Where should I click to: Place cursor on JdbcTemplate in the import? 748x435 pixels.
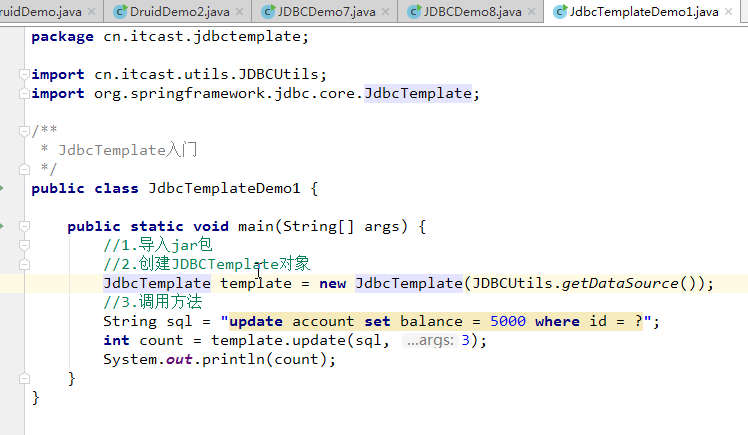coord(418,93)
